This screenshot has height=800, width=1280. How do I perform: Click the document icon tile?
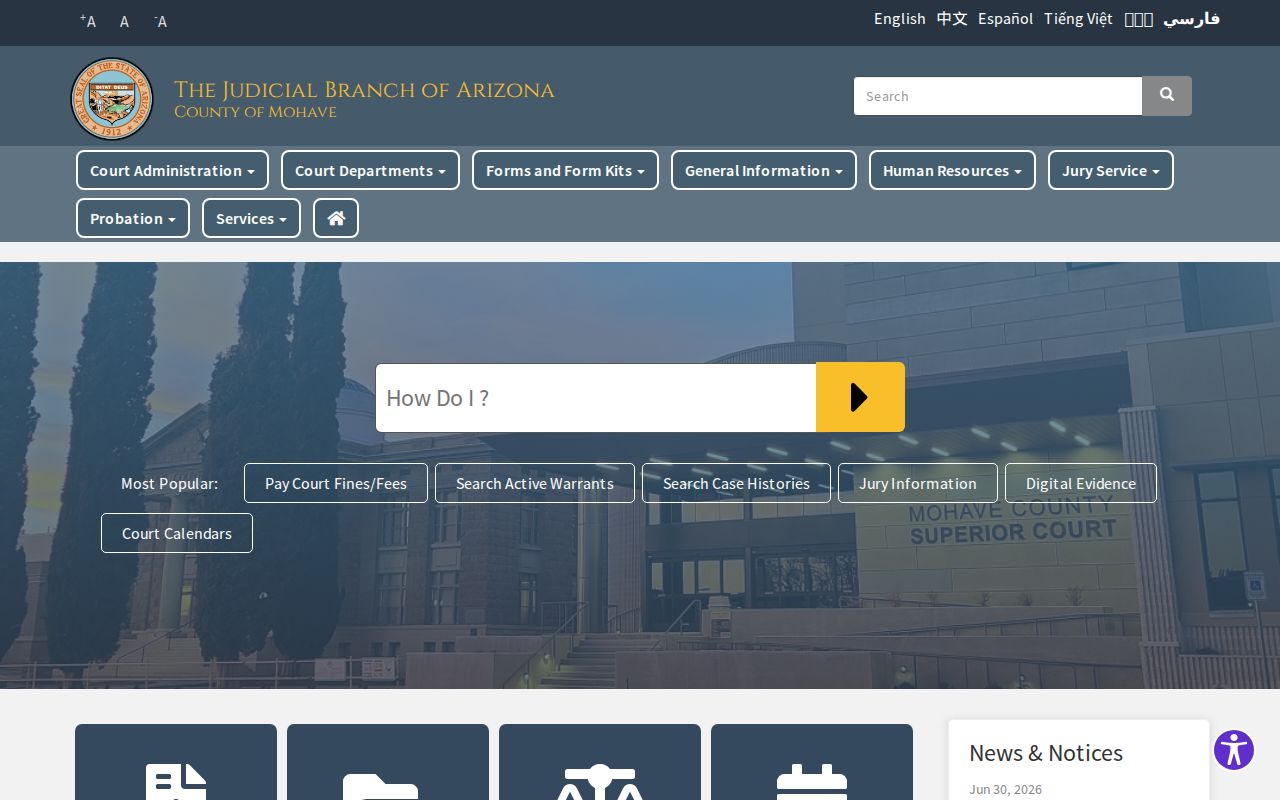[176, 762]
